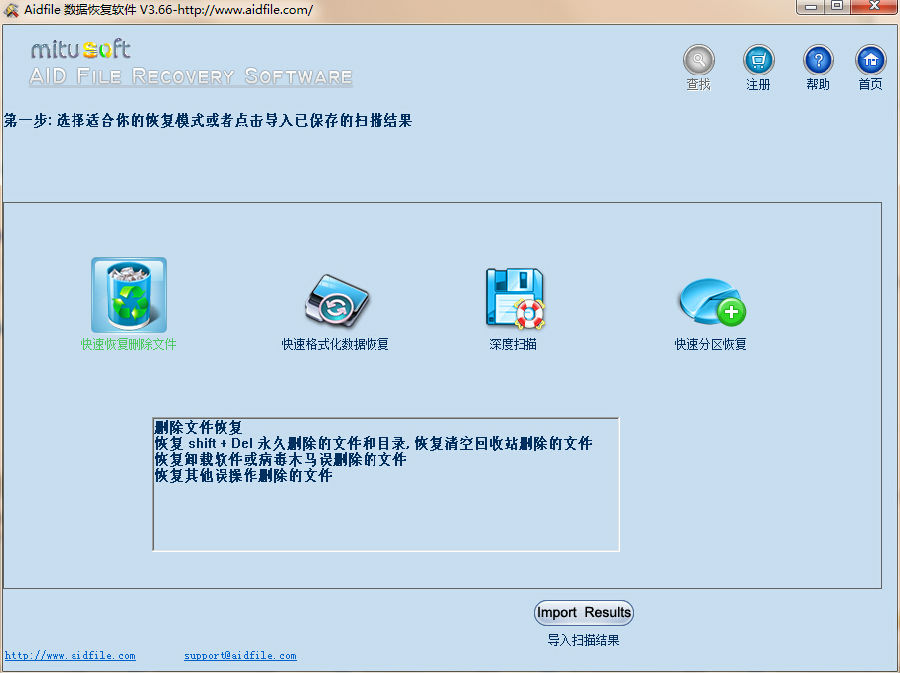Click the 快速格式化数据恢复 text label

[335, 345]
